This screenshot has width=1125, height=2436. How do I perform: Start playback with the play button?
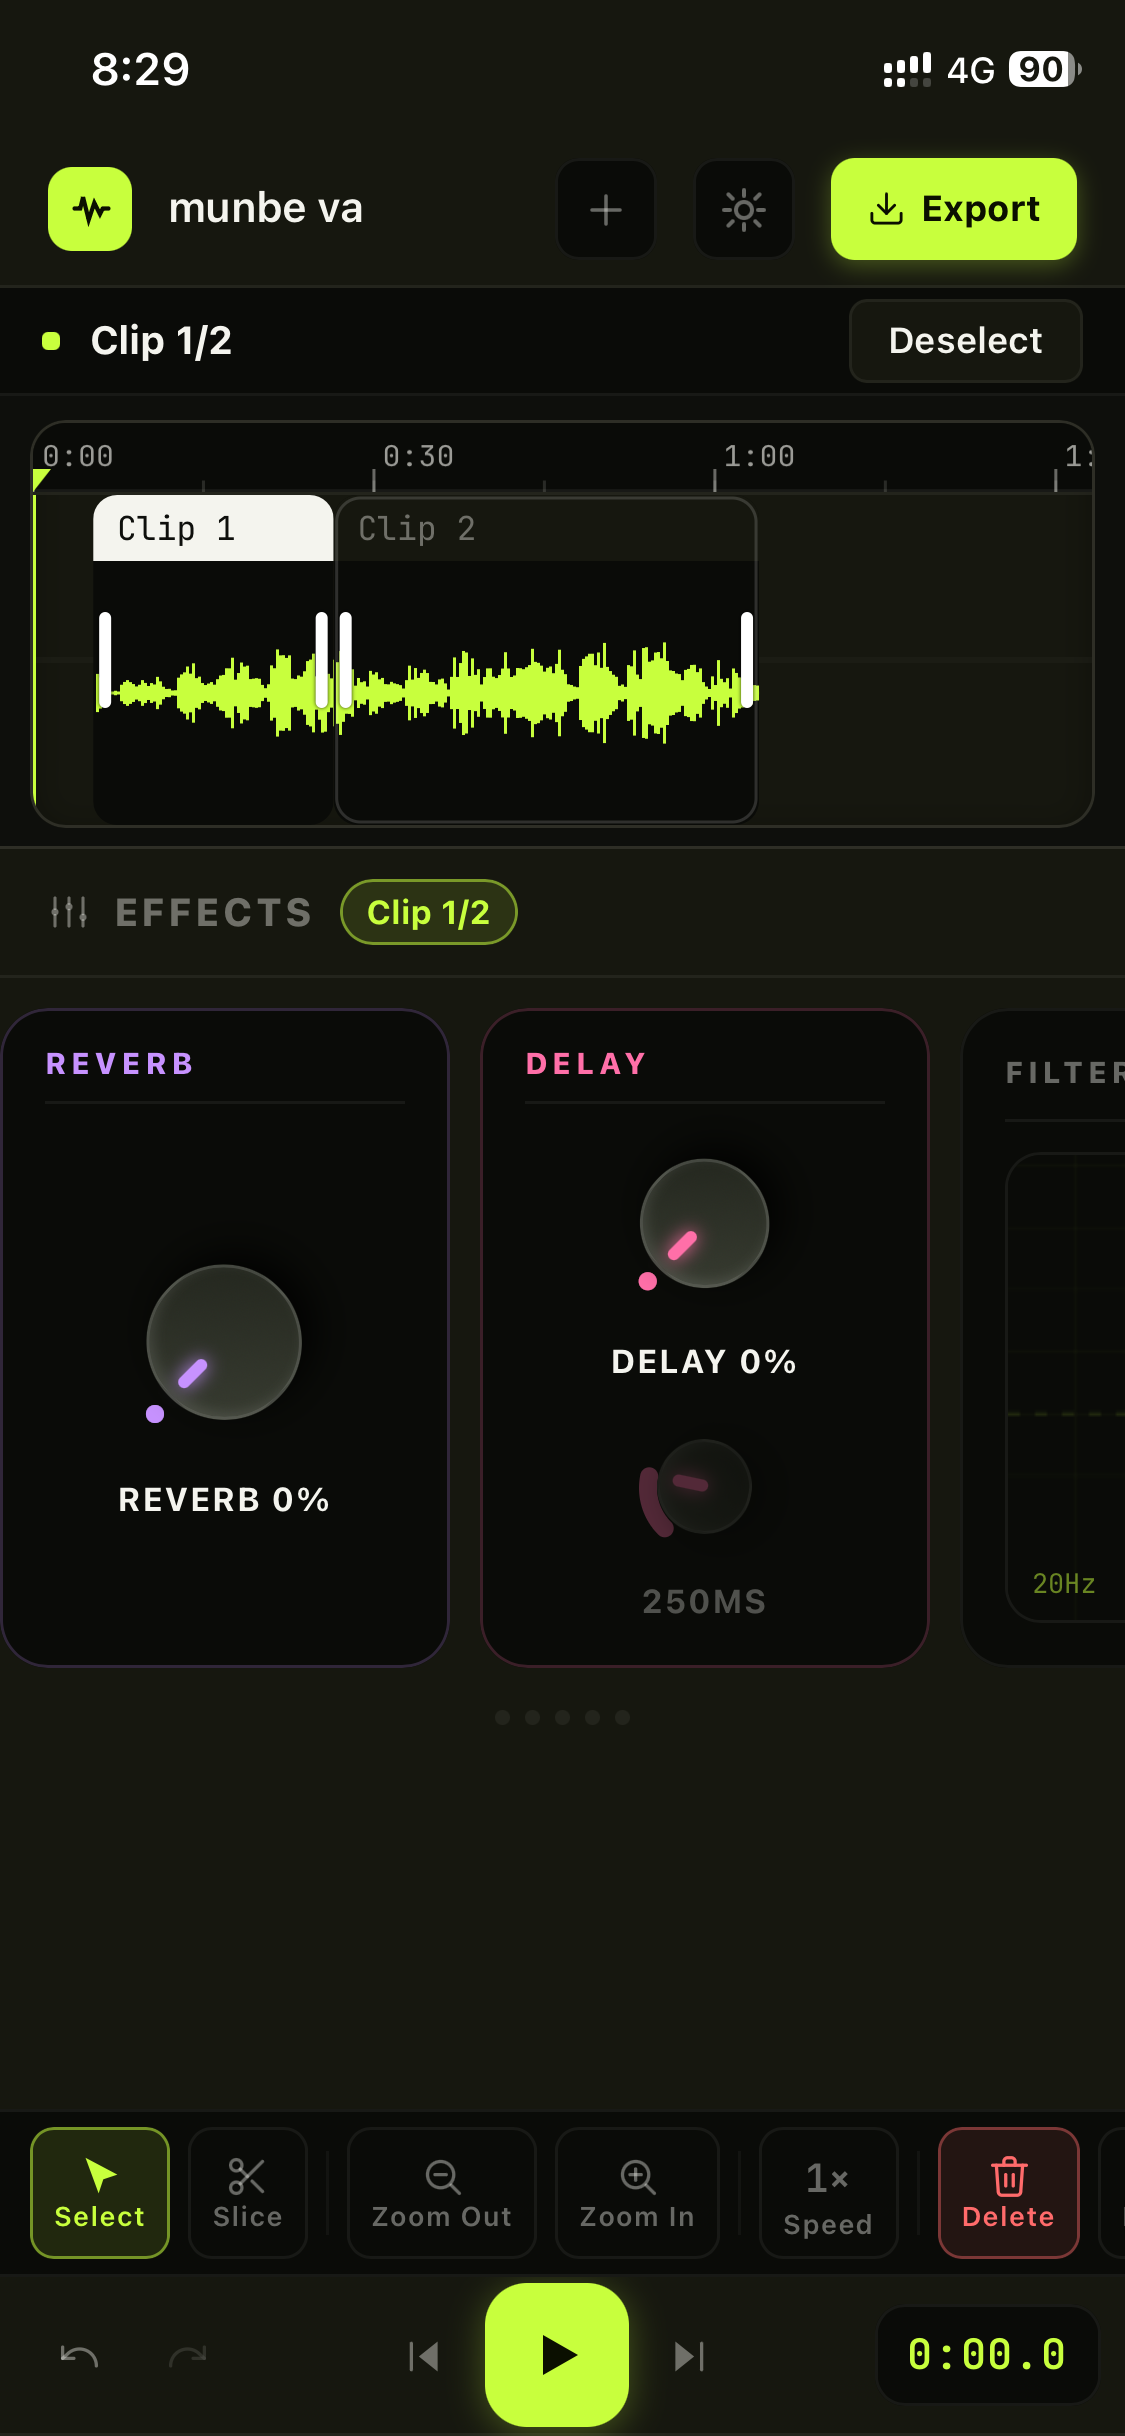coord(557,2355)
